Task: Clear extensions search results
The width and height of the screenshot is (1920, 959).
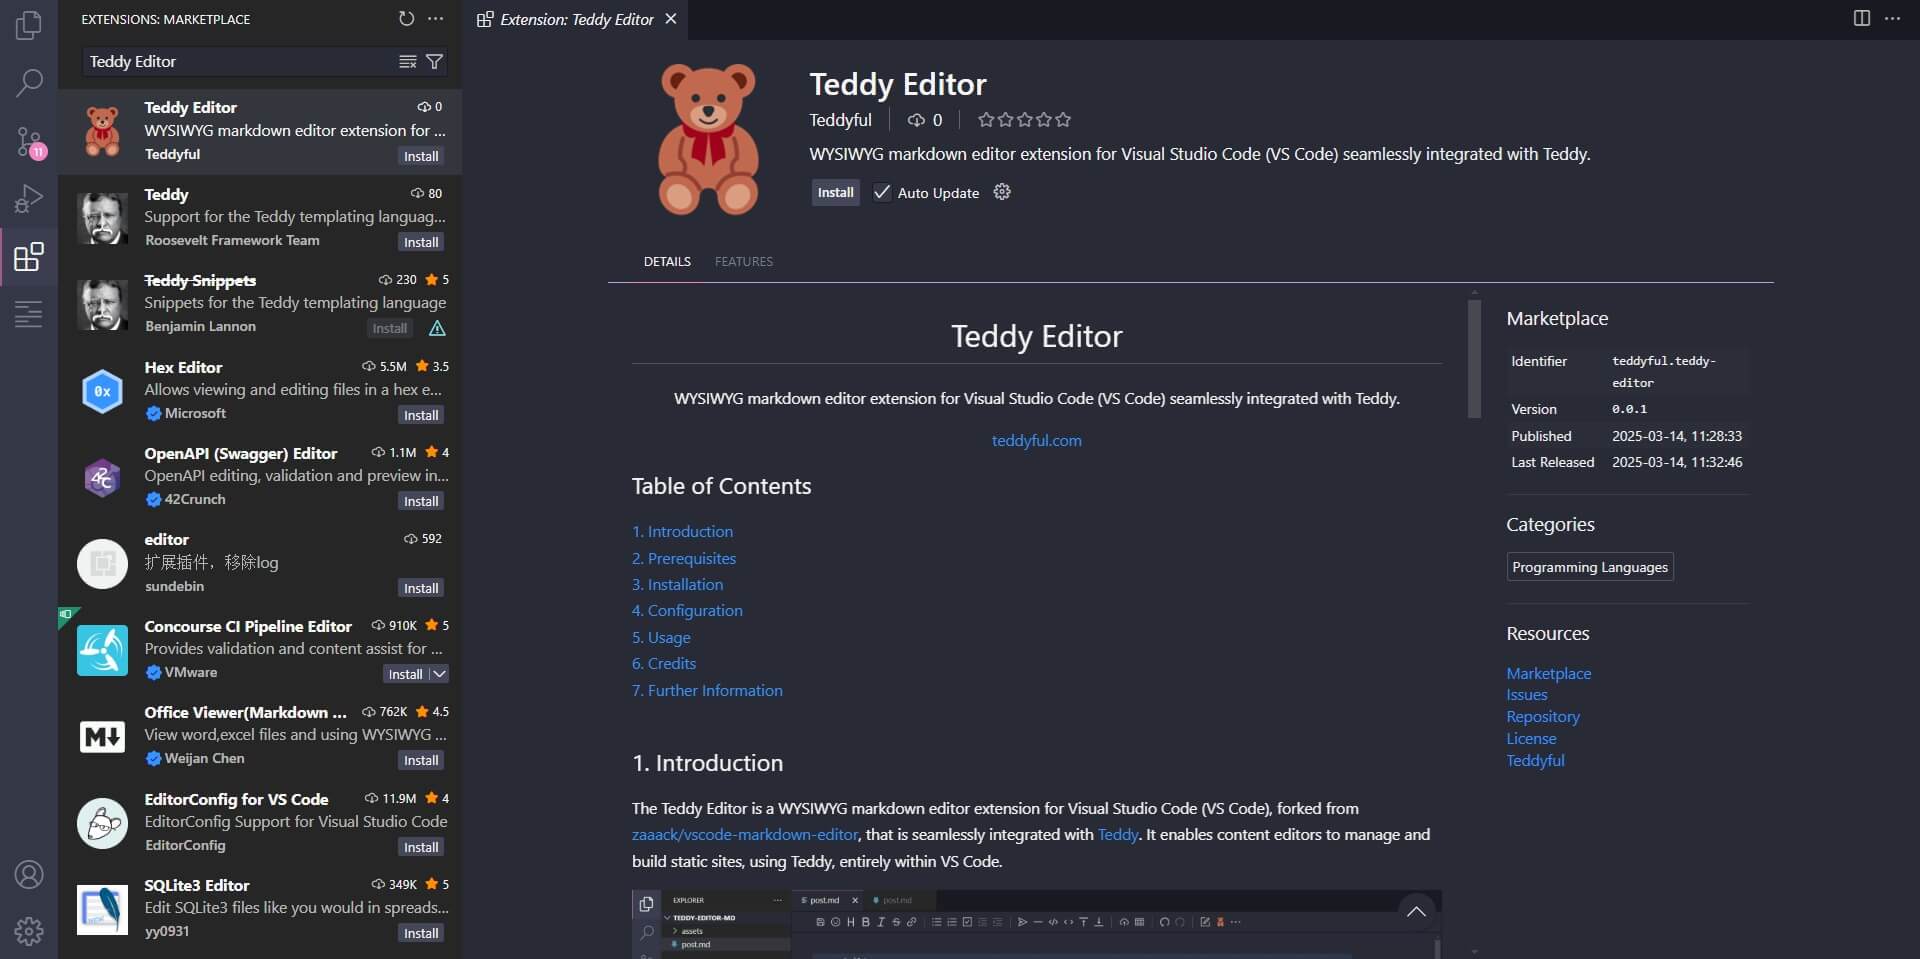Action: 407,61
